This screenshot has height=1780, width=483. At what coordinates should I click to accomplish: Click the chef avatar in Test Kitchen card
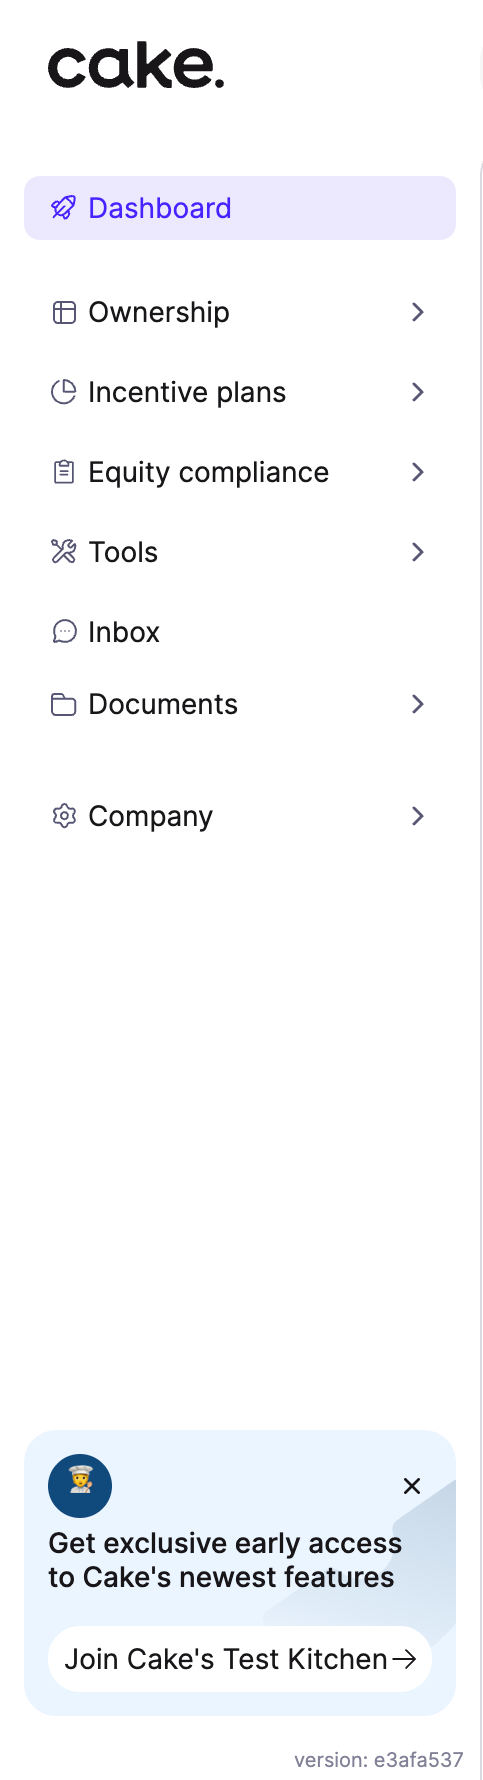[x=80, y=1486]
